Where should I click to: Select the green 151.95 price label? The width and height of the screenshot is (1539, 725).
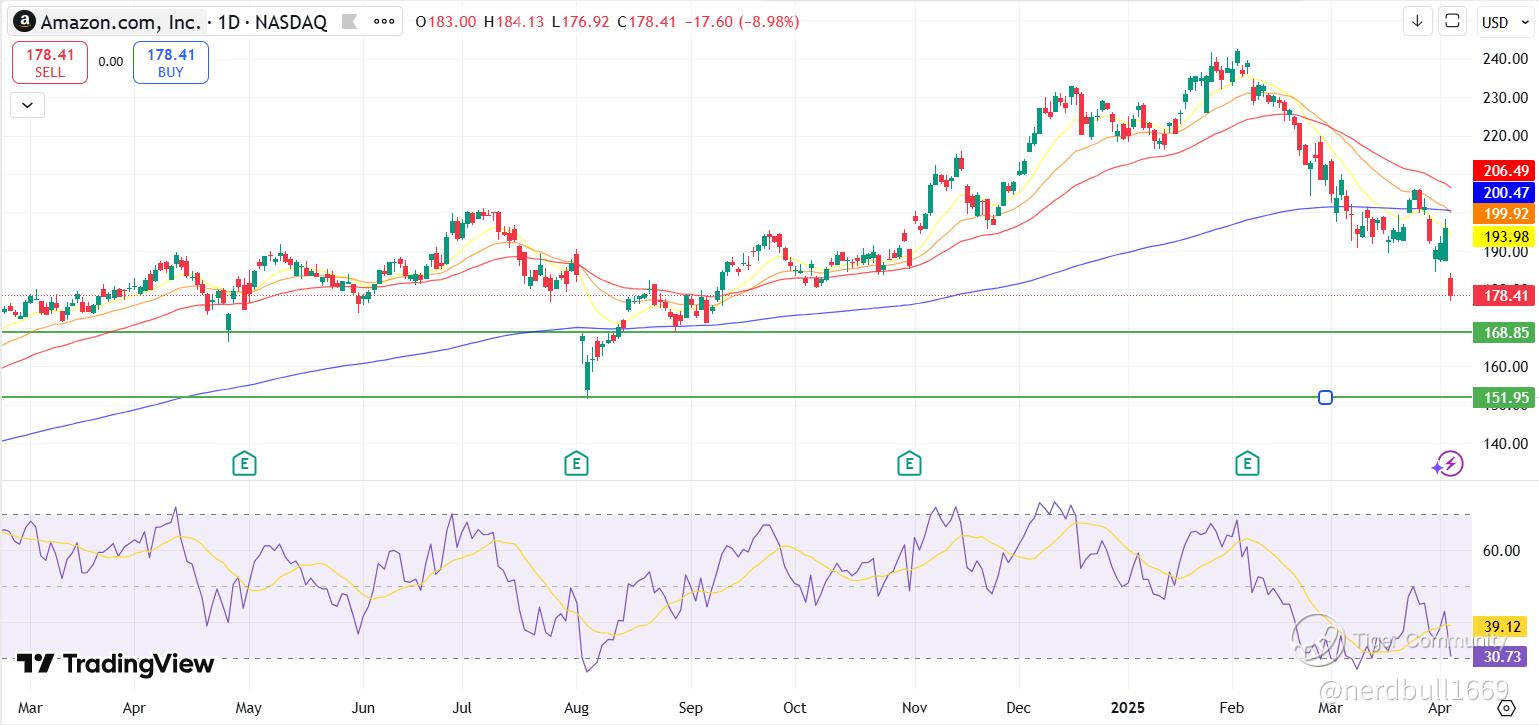[x=1503, y=398]
